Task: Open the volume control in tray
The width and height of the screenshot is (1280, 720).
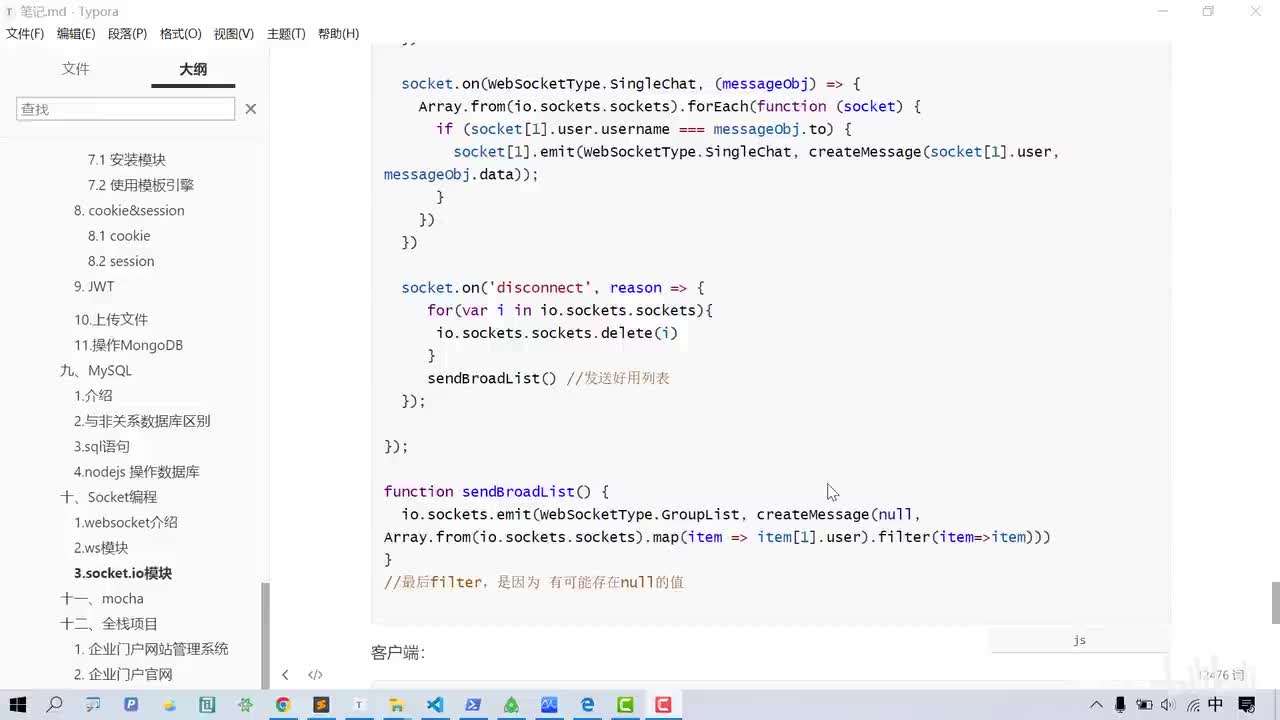Action: click(1167, 705)
